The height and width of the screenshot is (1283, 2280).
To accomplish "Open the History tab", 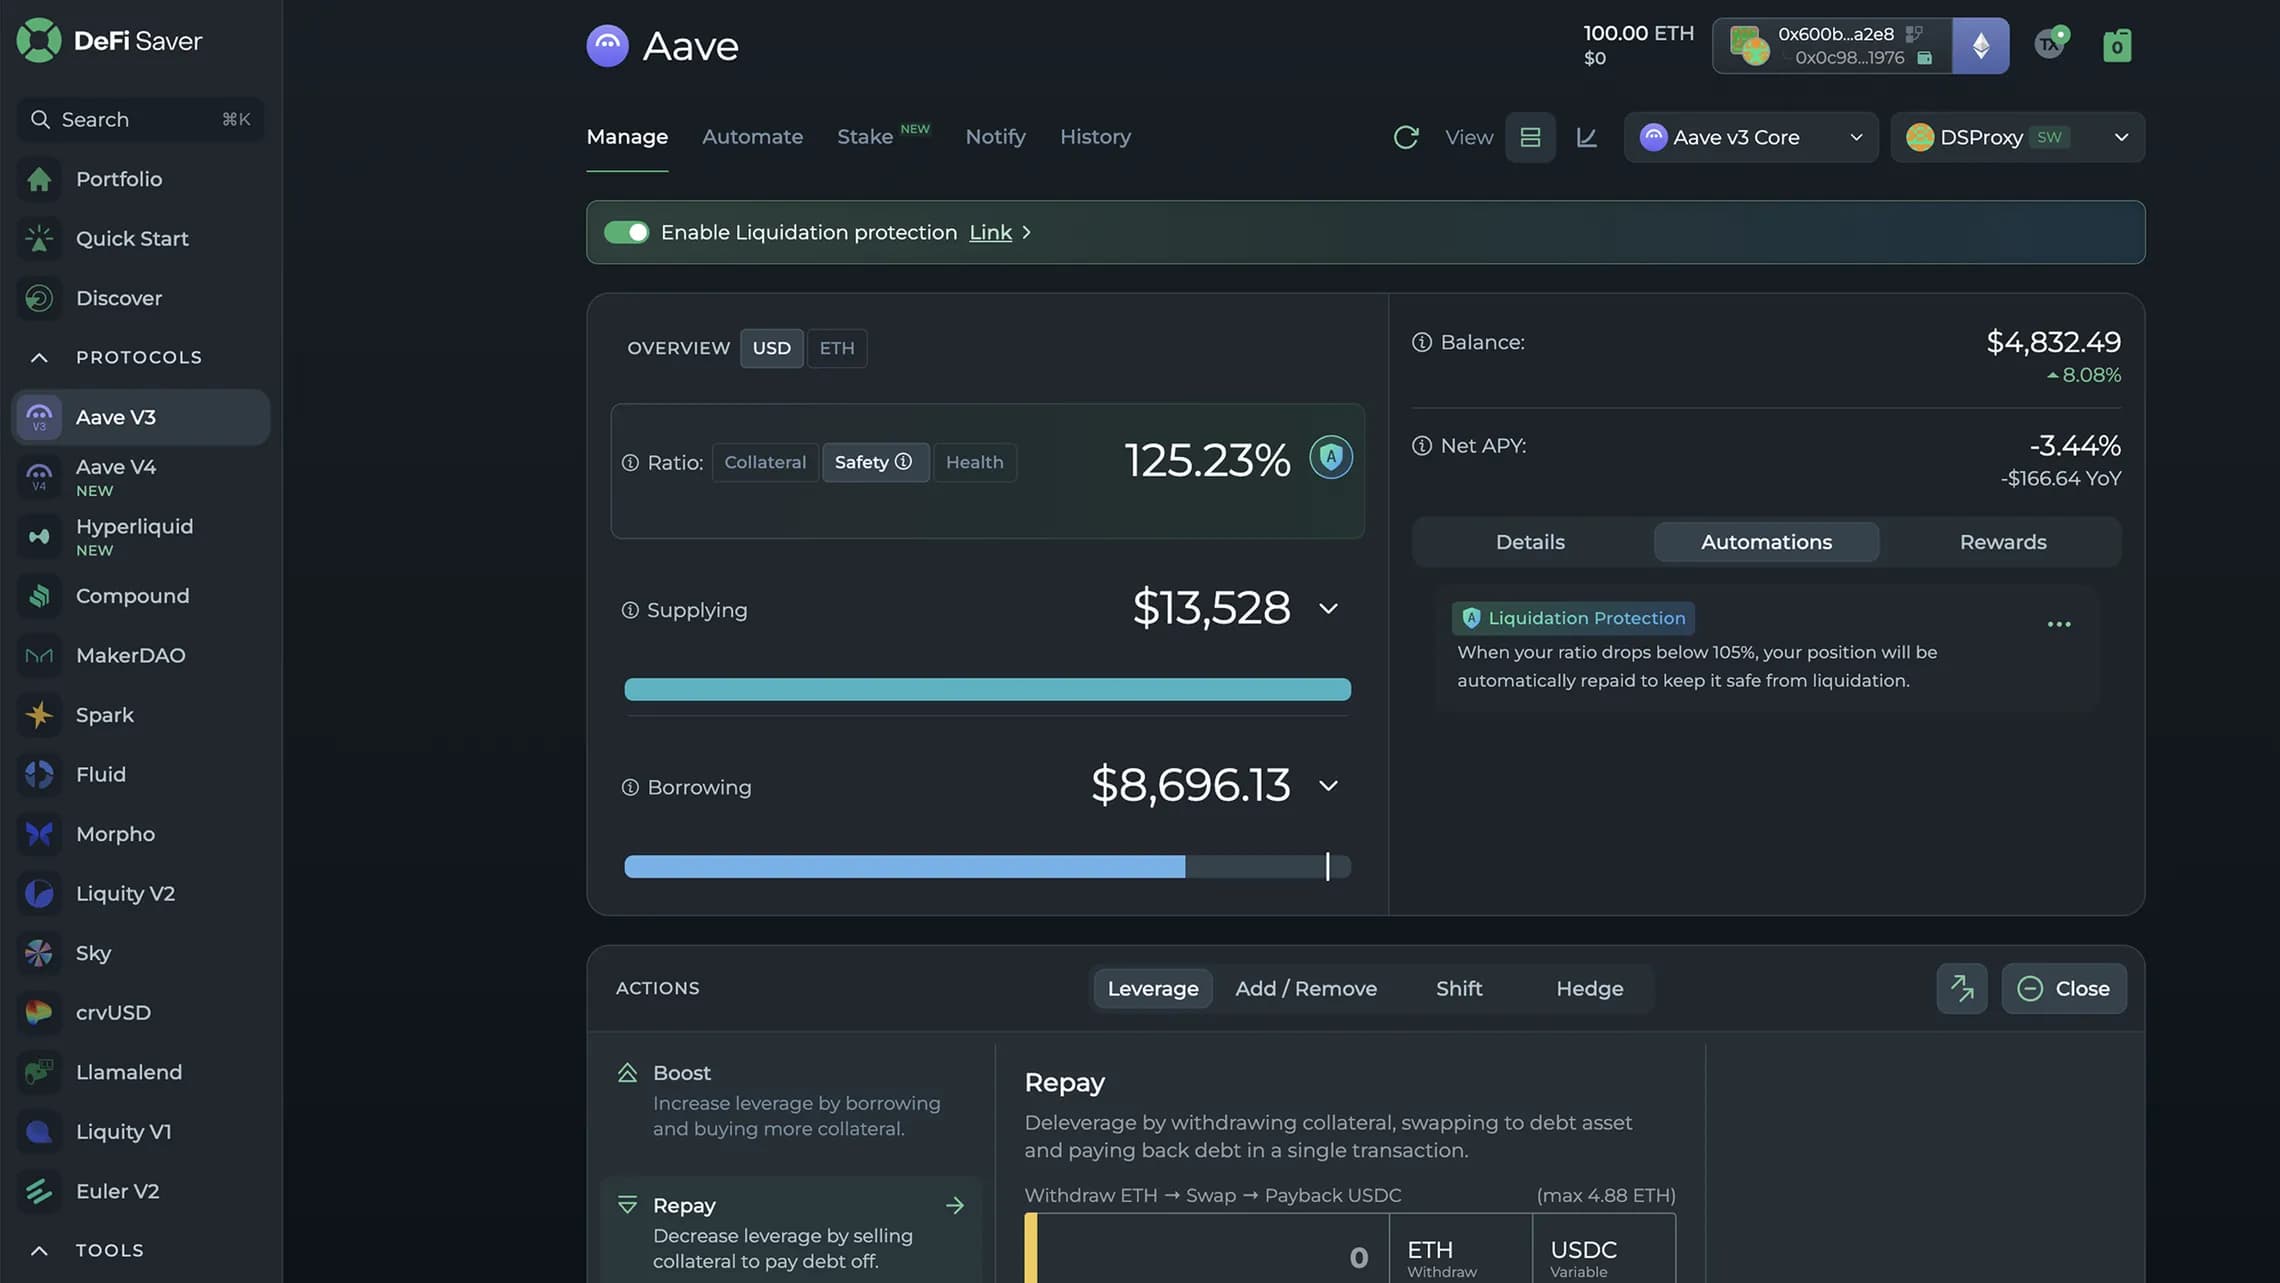I will pyautogui.click(x=1095, y=137).
